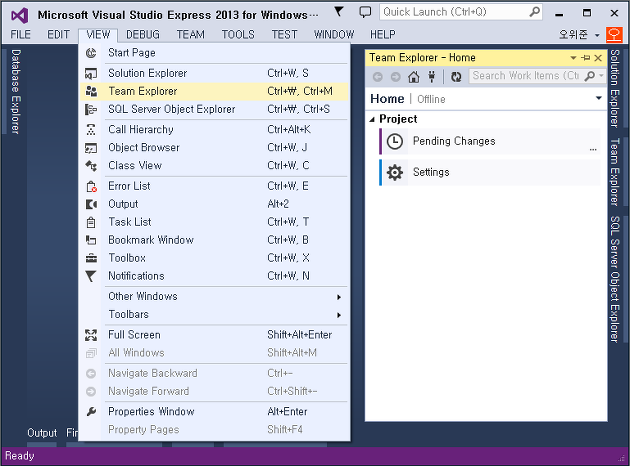Click the Toolbox menu icon

pos(91,258)
